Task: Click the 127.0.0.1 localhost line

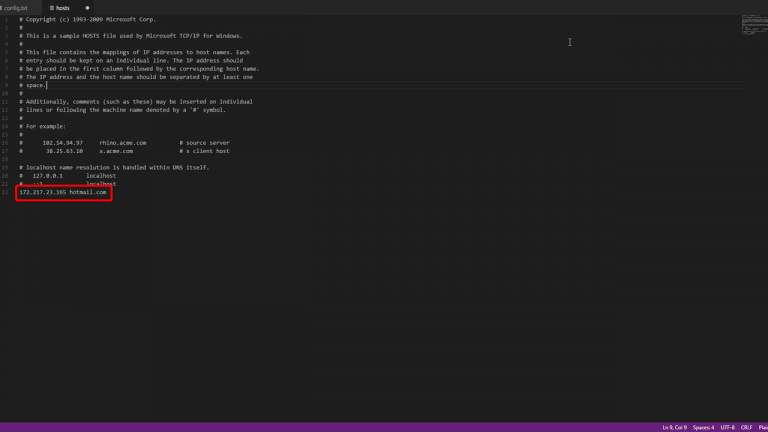Action: click(68, 176)
